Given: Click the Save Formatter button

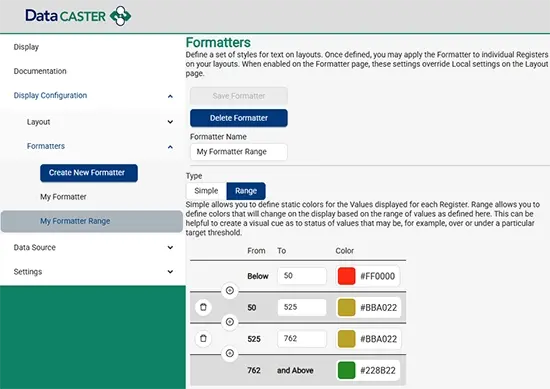Looking at the screenshot, I should [239, 96].
